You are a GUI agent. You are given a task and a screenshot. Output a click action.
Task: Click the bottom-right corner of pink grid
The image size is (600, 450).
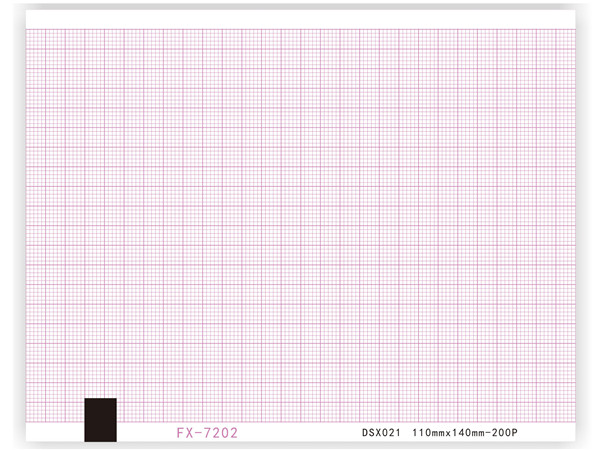click(574, 421)
